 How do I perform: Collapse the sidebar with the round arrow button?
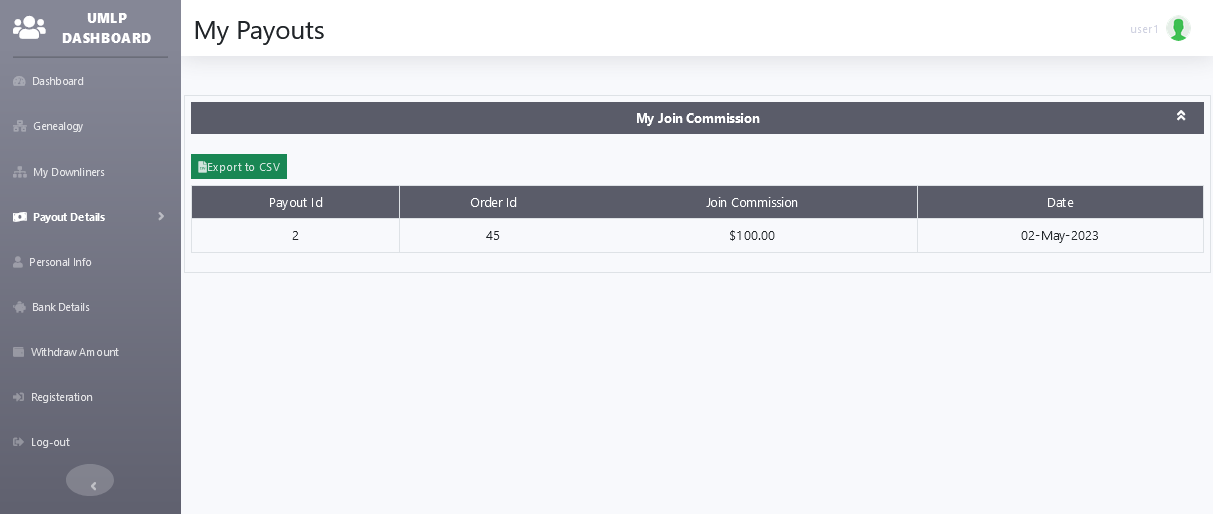[90, 481]
